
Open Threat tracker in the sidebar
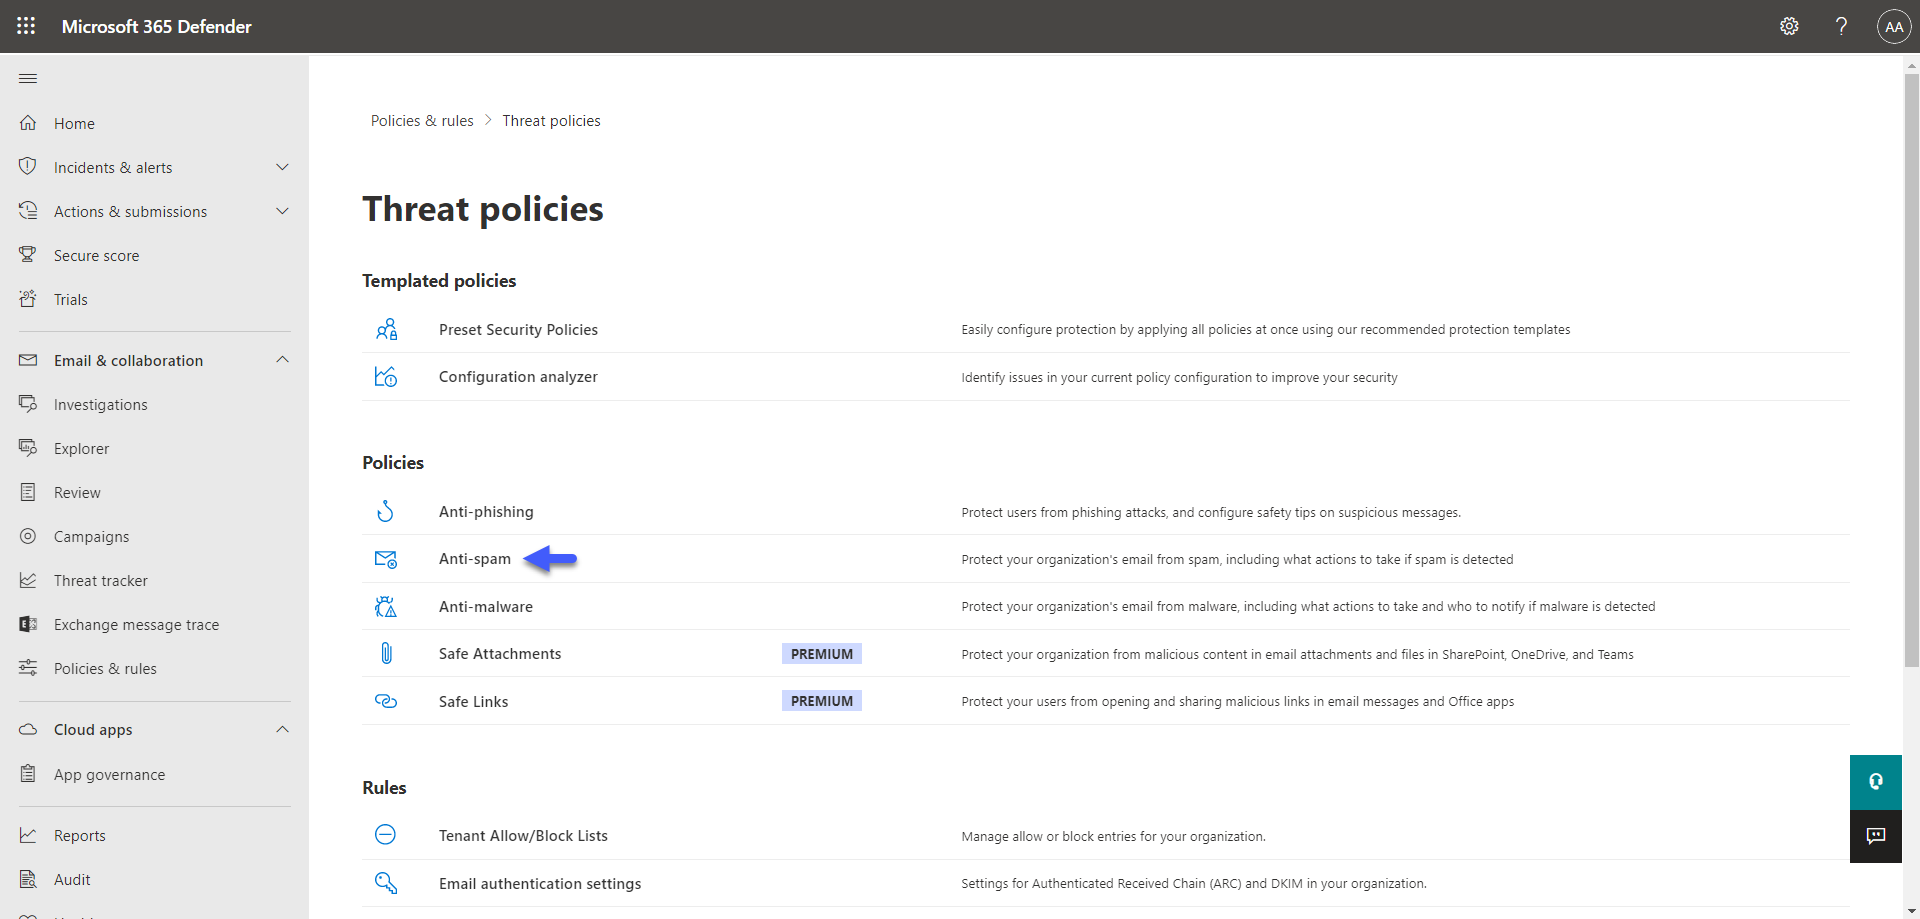100,580
